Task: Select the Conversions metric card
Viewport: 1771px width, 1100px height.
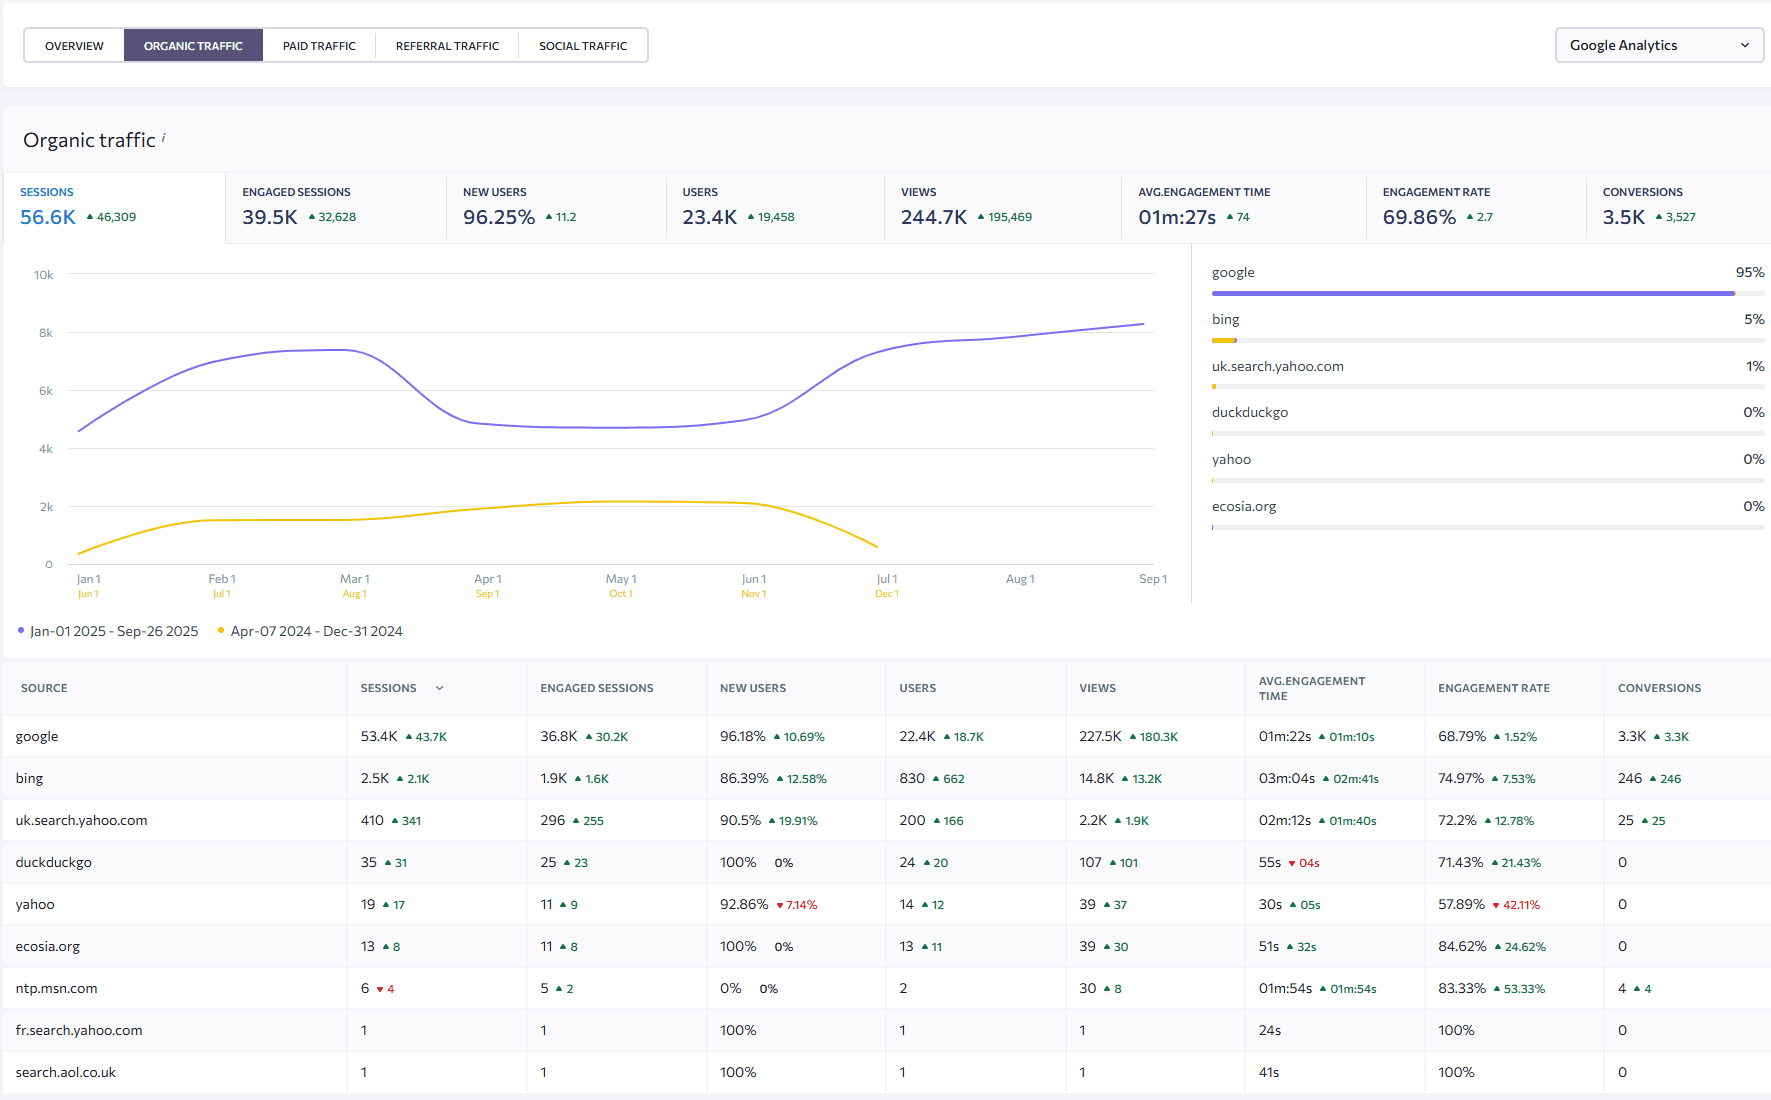Action: tap(1679, 207)
